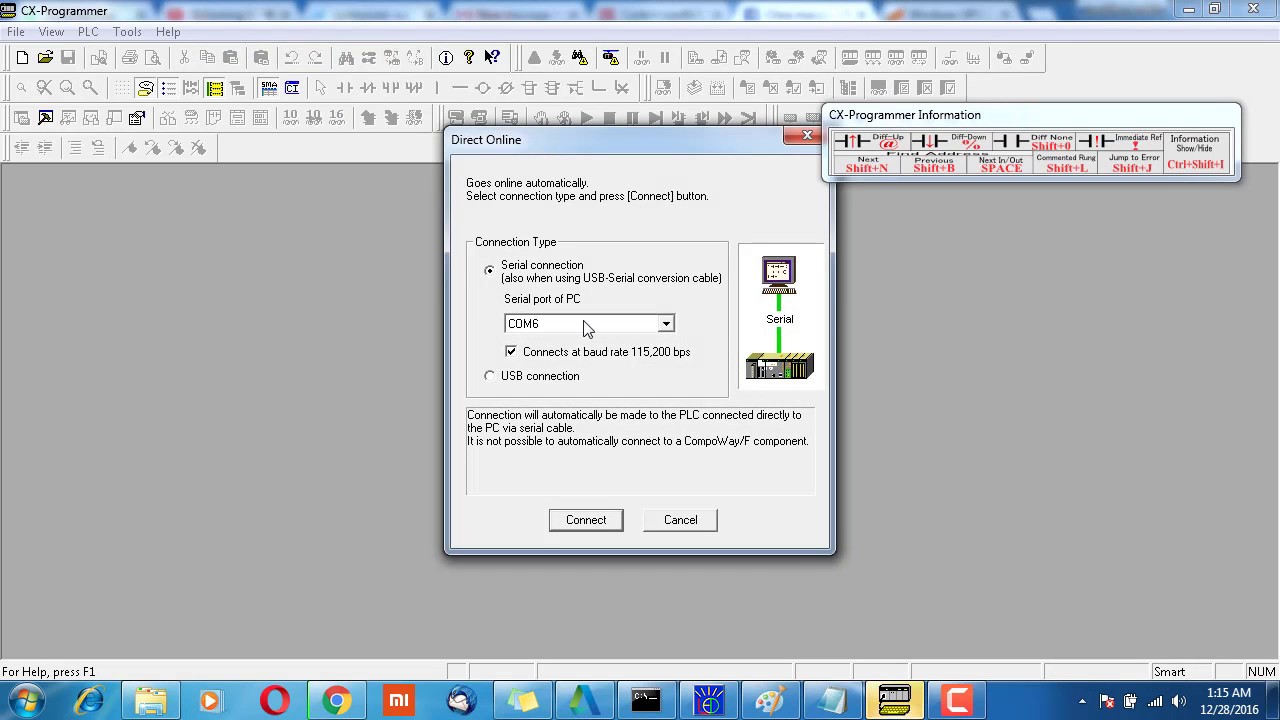The height and width of the screenshot is (720, 1280).
Task: Toggle 'Connects at baud rate 115,200 bps' checkbox
Action: point(511,352)
